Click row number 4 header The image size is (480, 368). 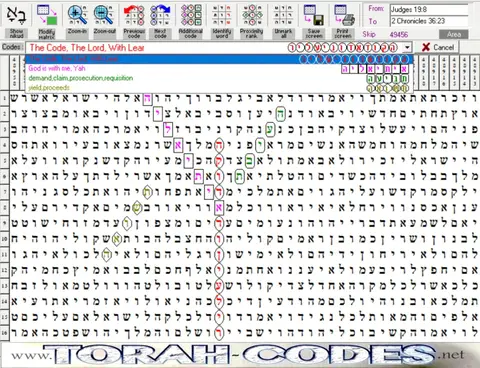[x=4, y=145]
